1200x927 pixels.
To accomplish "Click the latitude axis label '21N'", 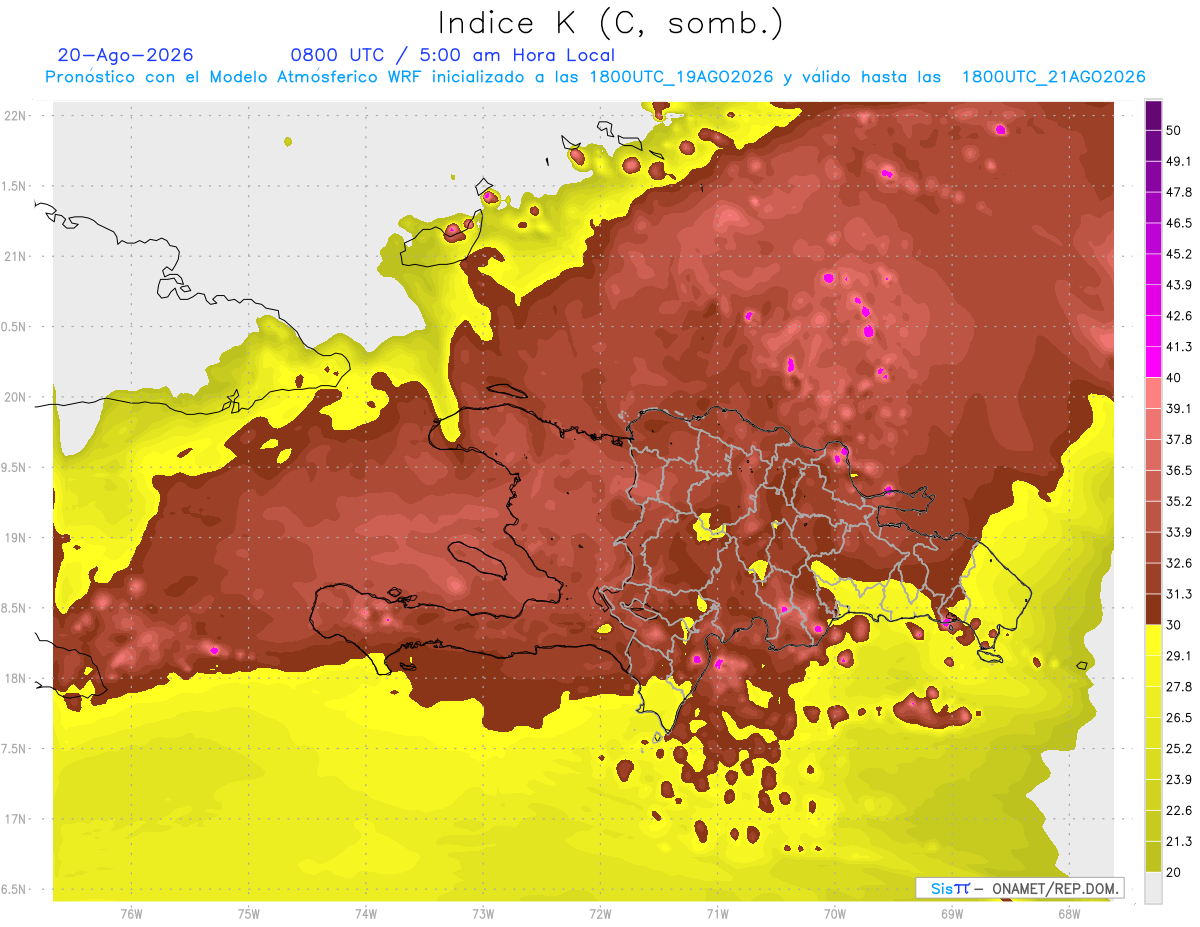I will (15, 256).
